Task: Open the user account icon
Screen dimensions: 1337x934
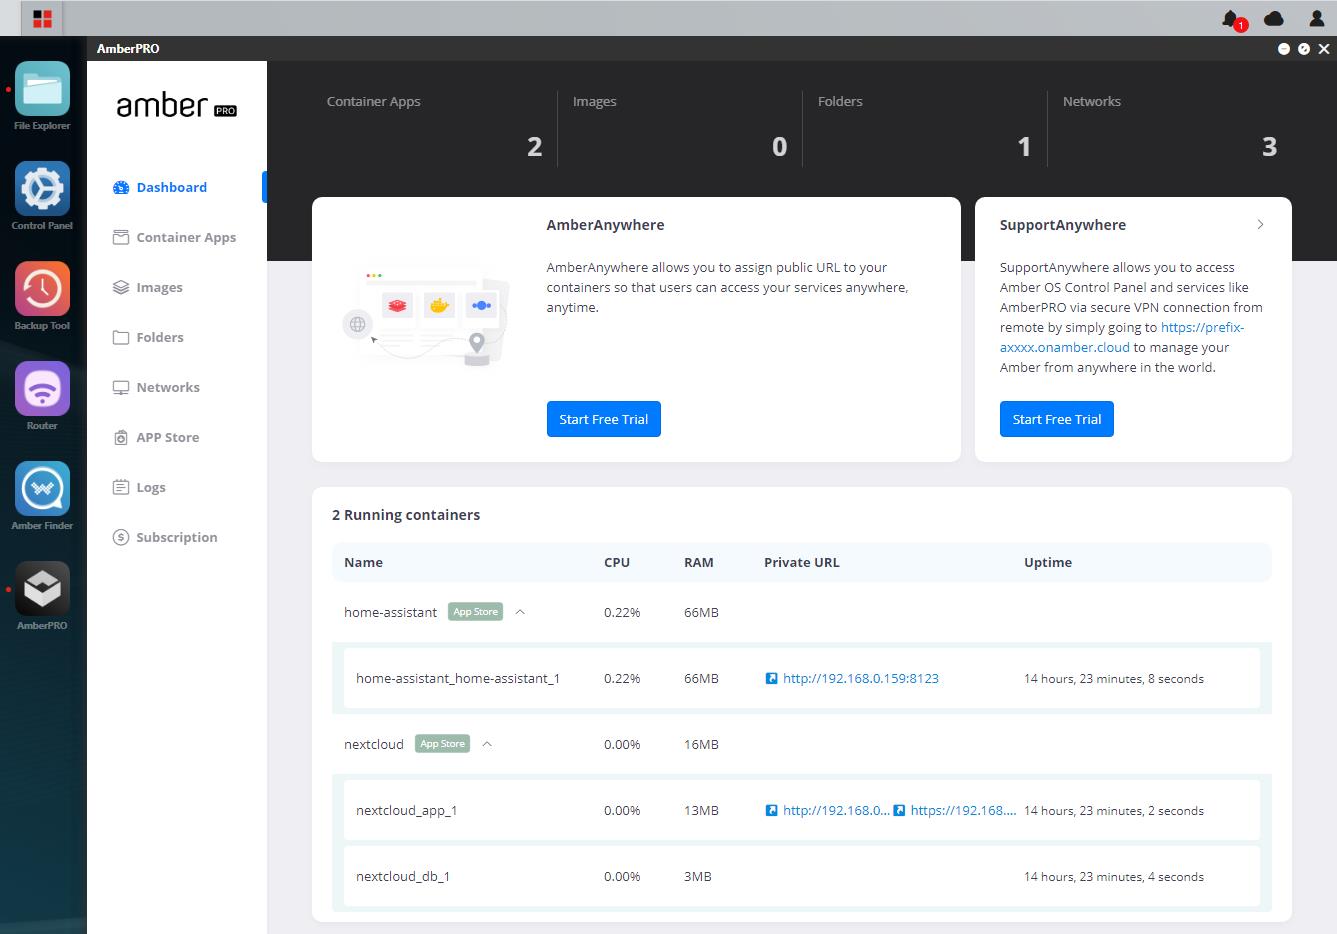Action: [1317, 18]
